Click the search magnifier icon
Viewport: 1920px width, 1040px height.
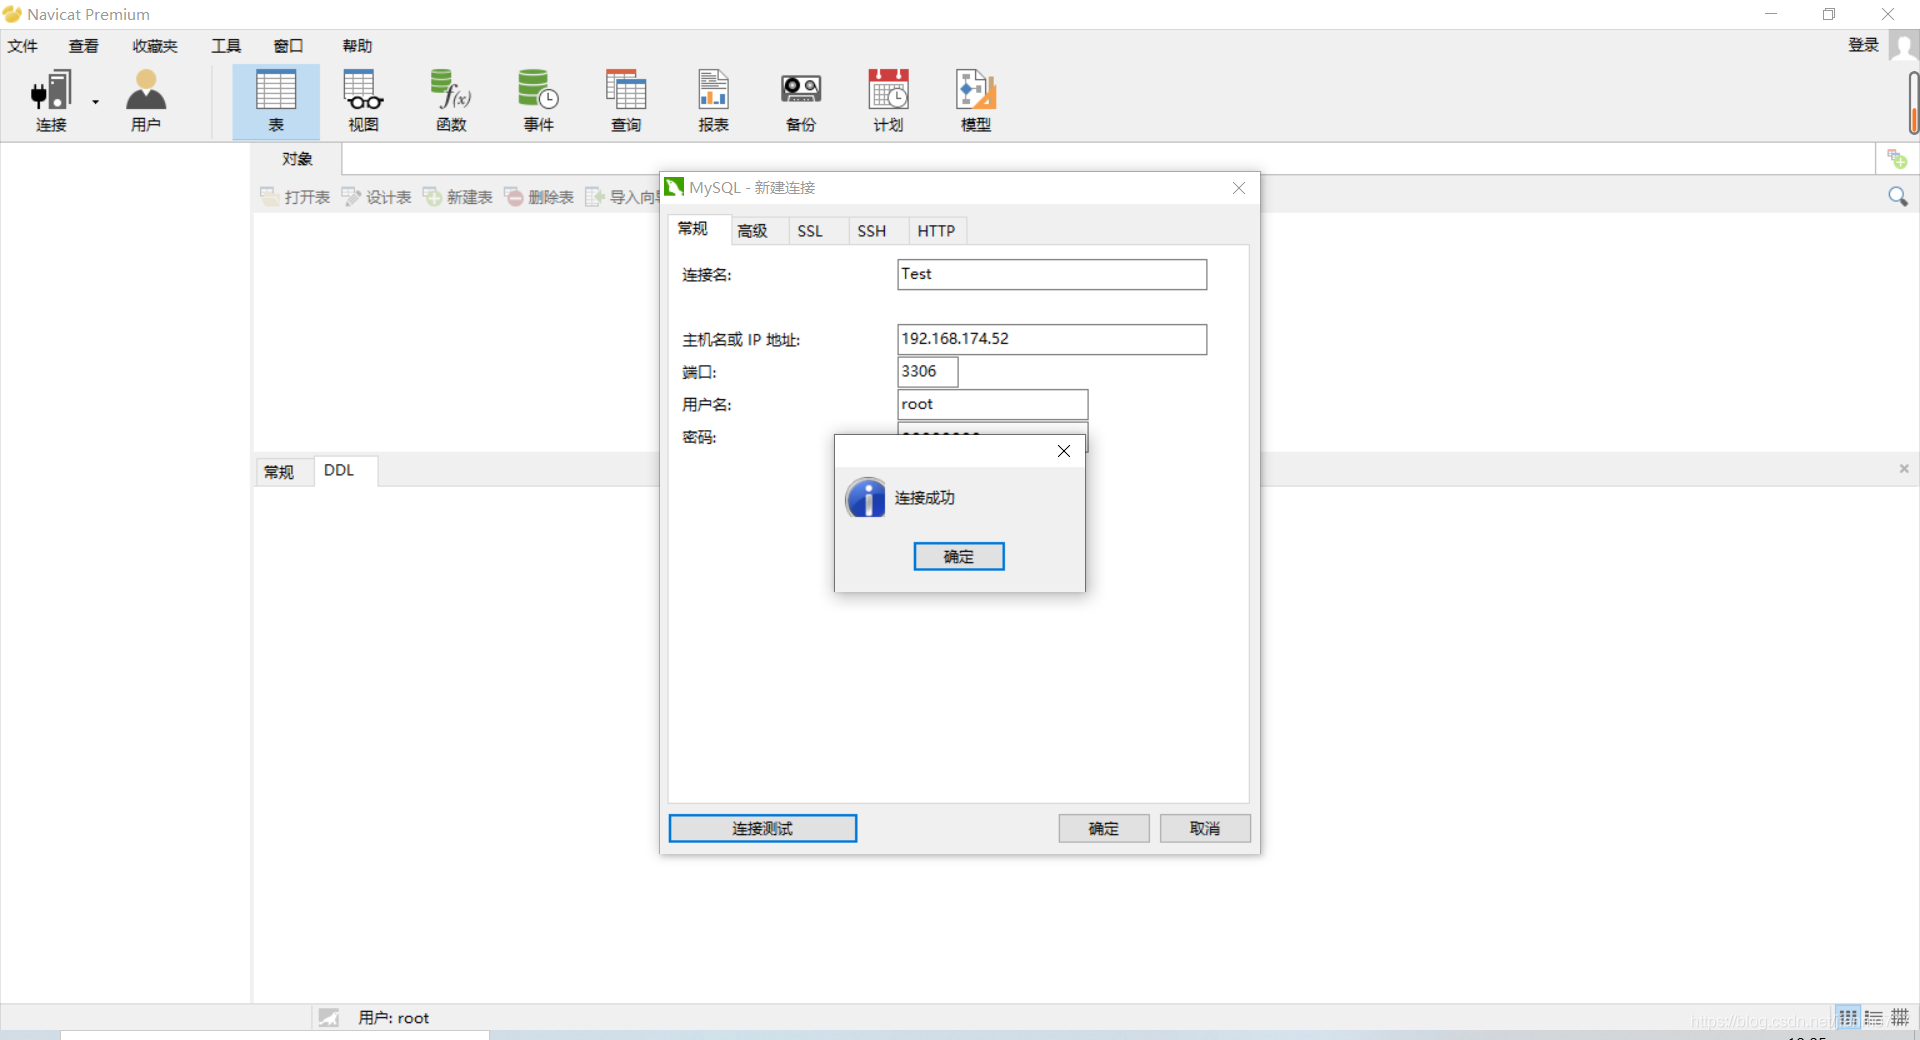(1897, 196)
